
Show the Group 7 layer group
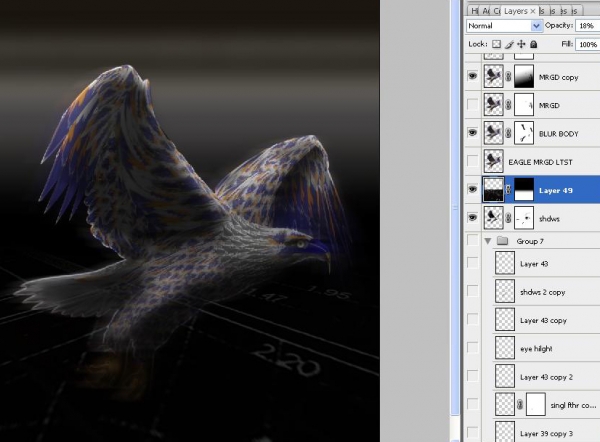473,240
